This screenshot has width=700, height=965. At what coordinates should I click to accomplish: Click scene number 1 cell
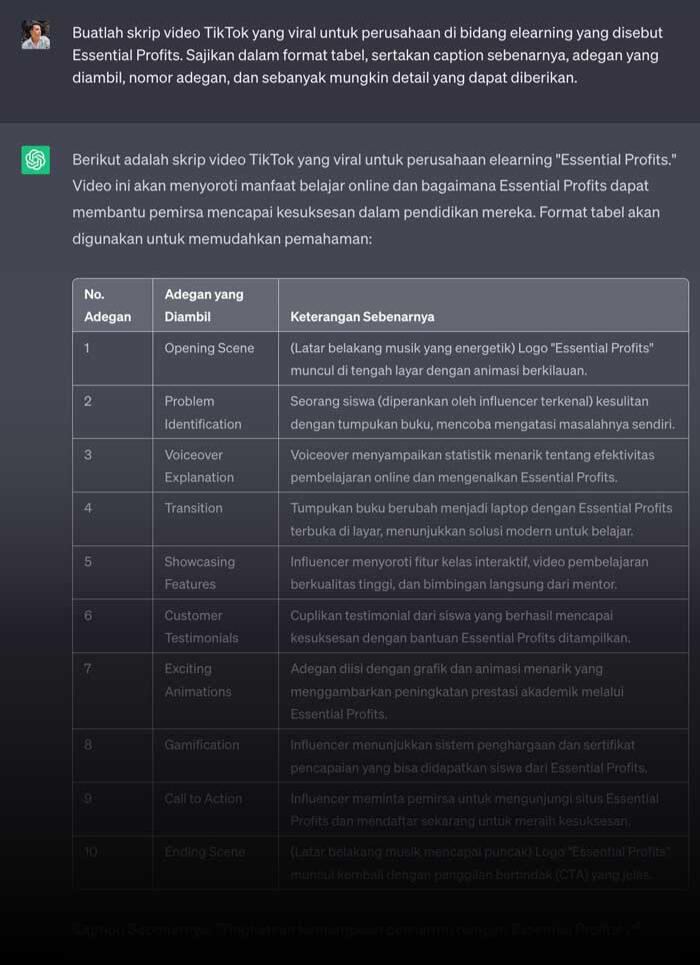coord(113,359)
